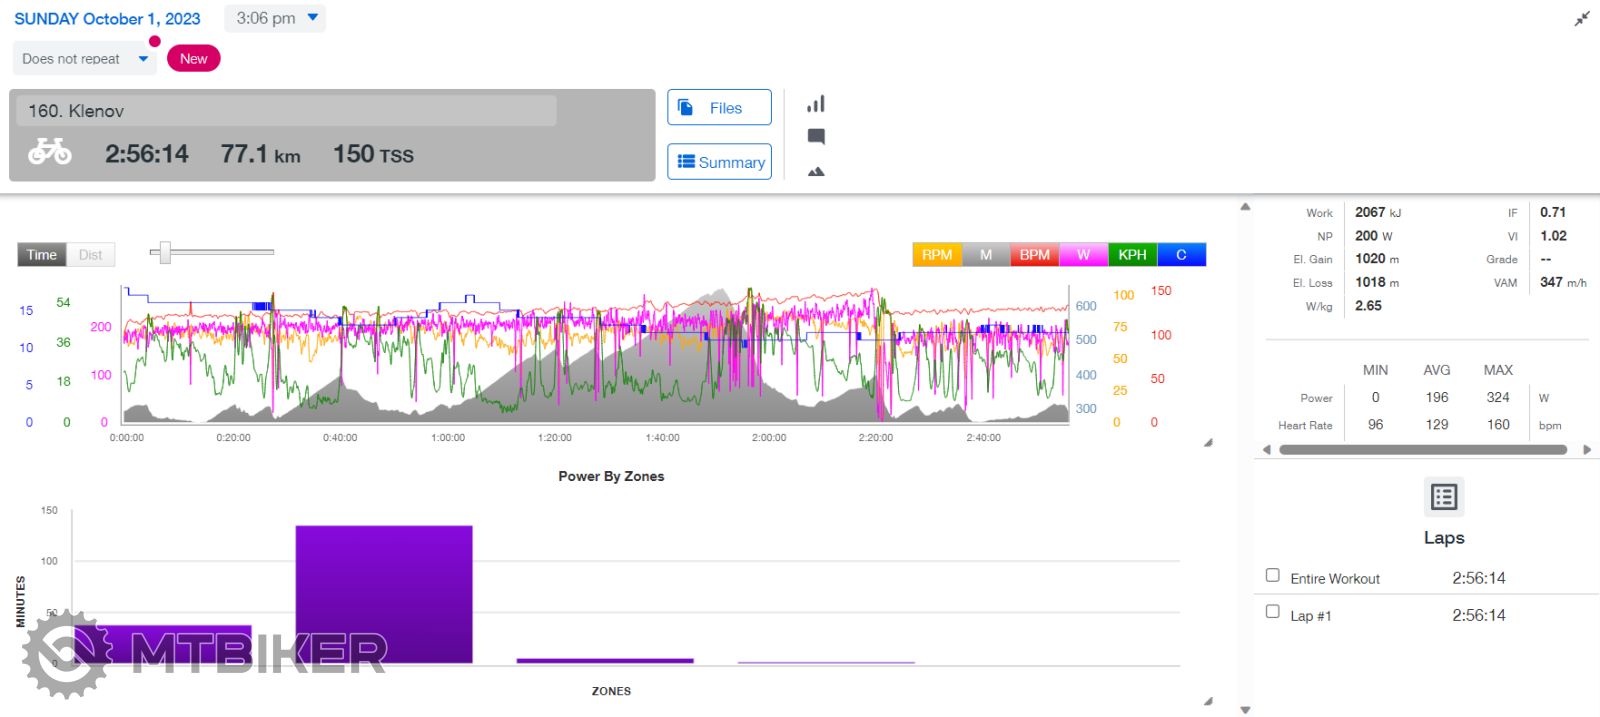Image resolution: width=1600 pixels, height=717 pixels.
Task: Toggle the KPH speed series
Action: (x=1132, y=255)
